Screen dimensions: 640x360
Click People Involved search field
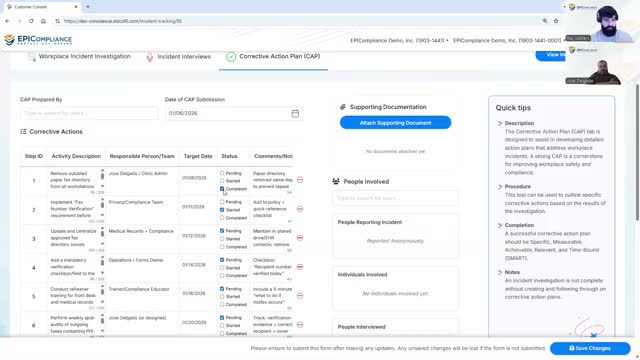395,198
